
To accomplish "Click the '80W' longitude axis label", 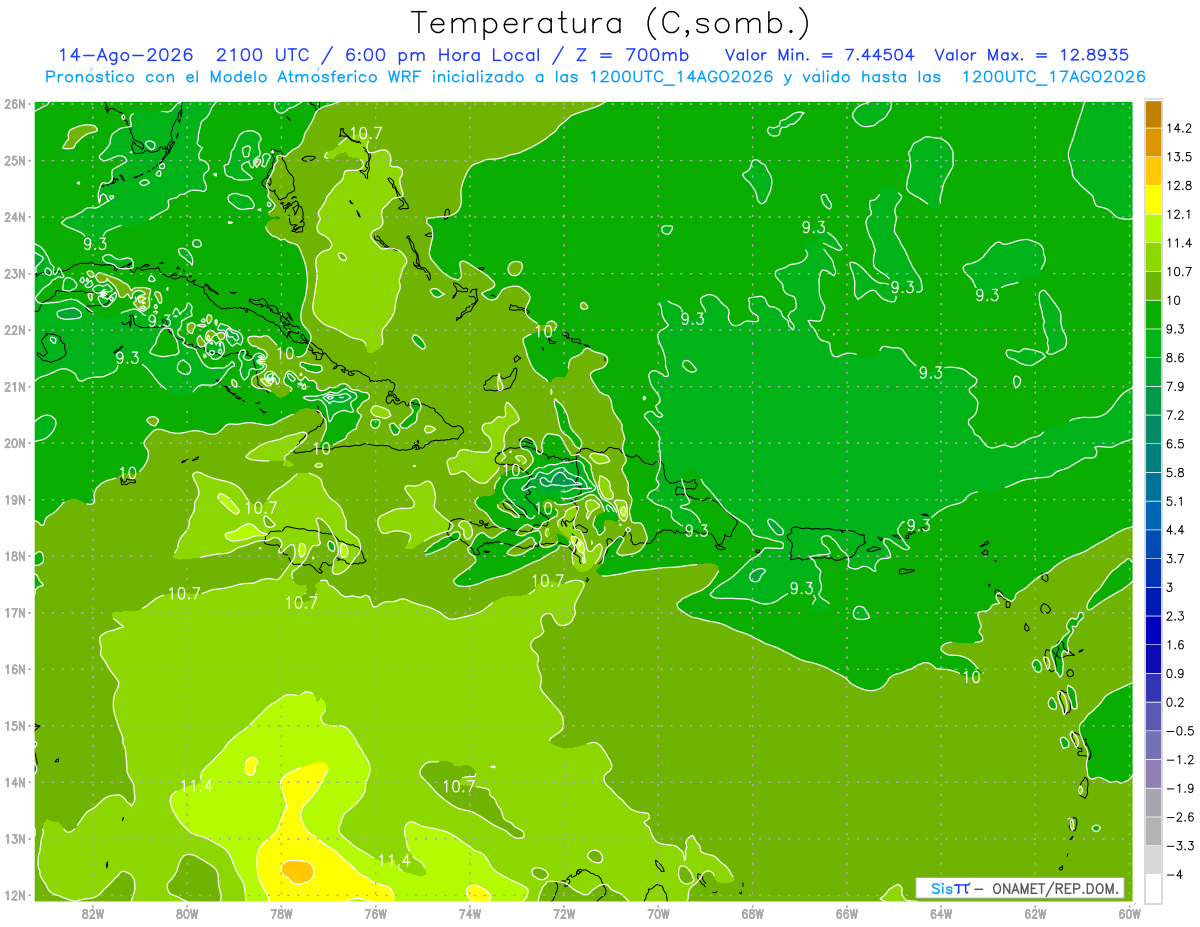I will (x=187, y=914).
